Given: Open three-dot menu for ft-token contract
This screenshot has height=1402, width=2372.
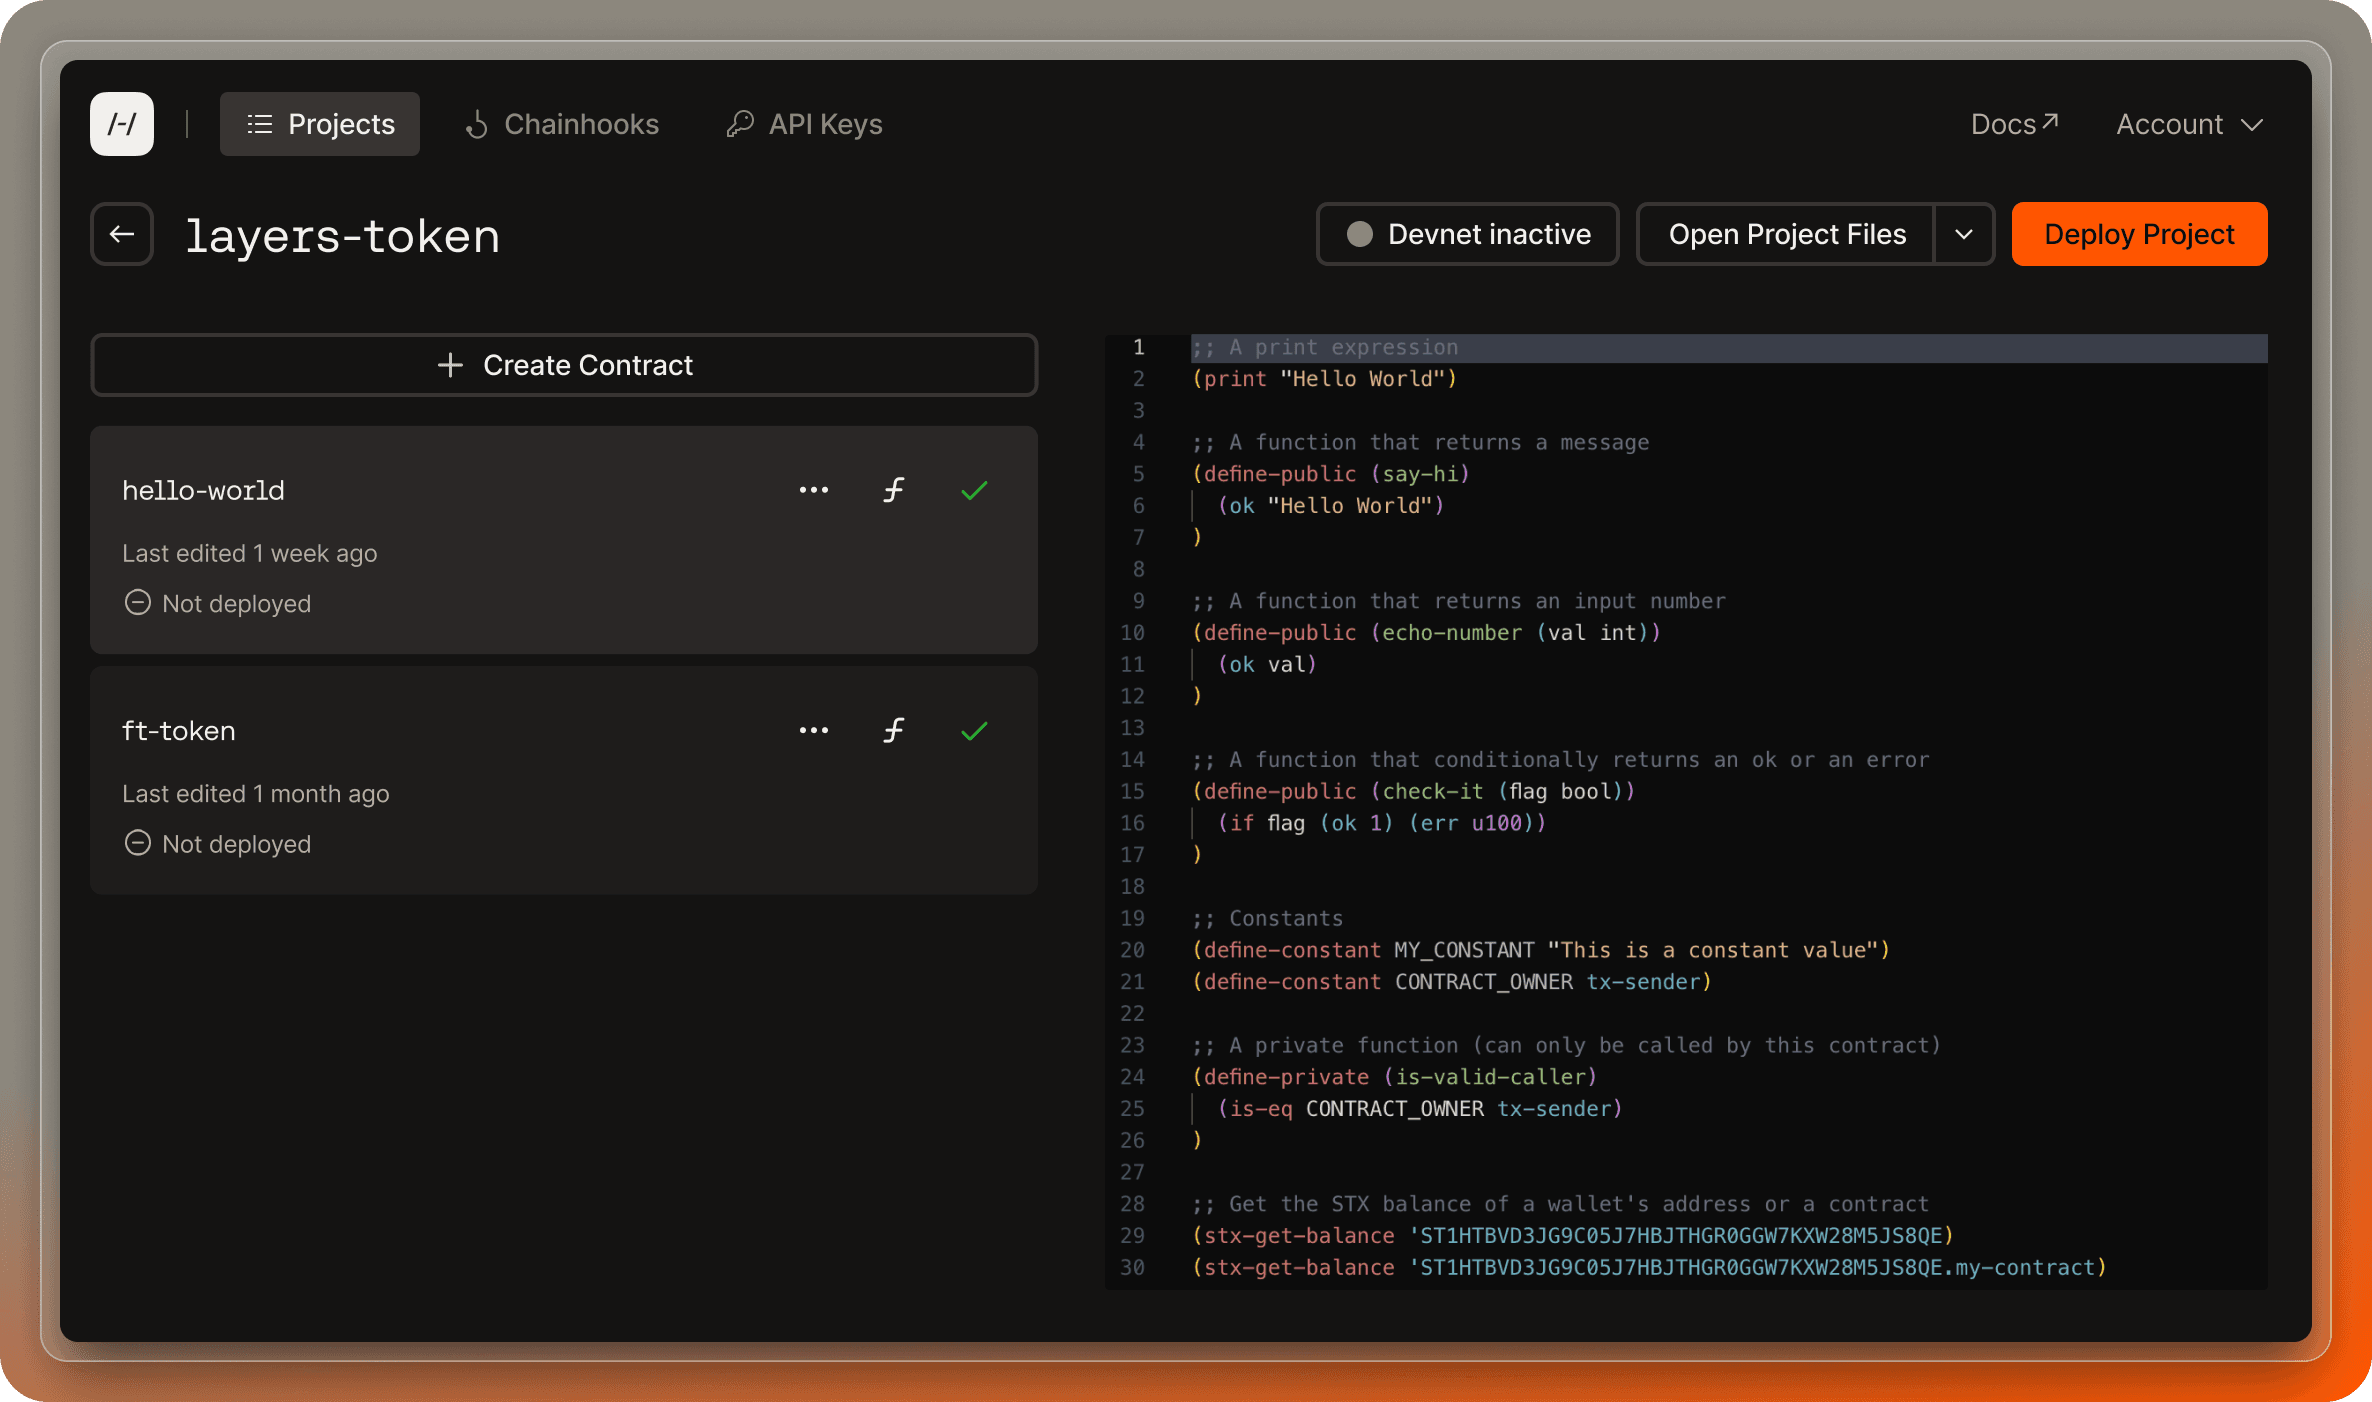Looking at the screenshot, I should coord(813,730).
